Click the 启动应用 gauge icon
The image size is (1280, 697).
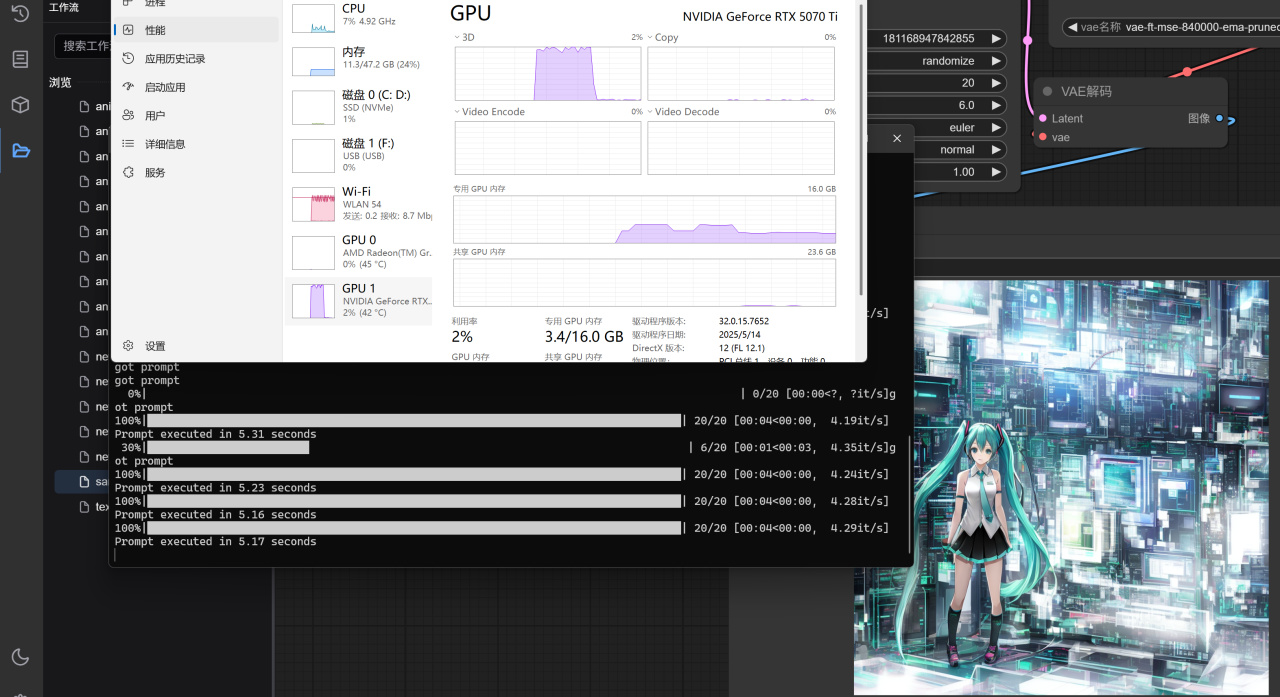128,87
